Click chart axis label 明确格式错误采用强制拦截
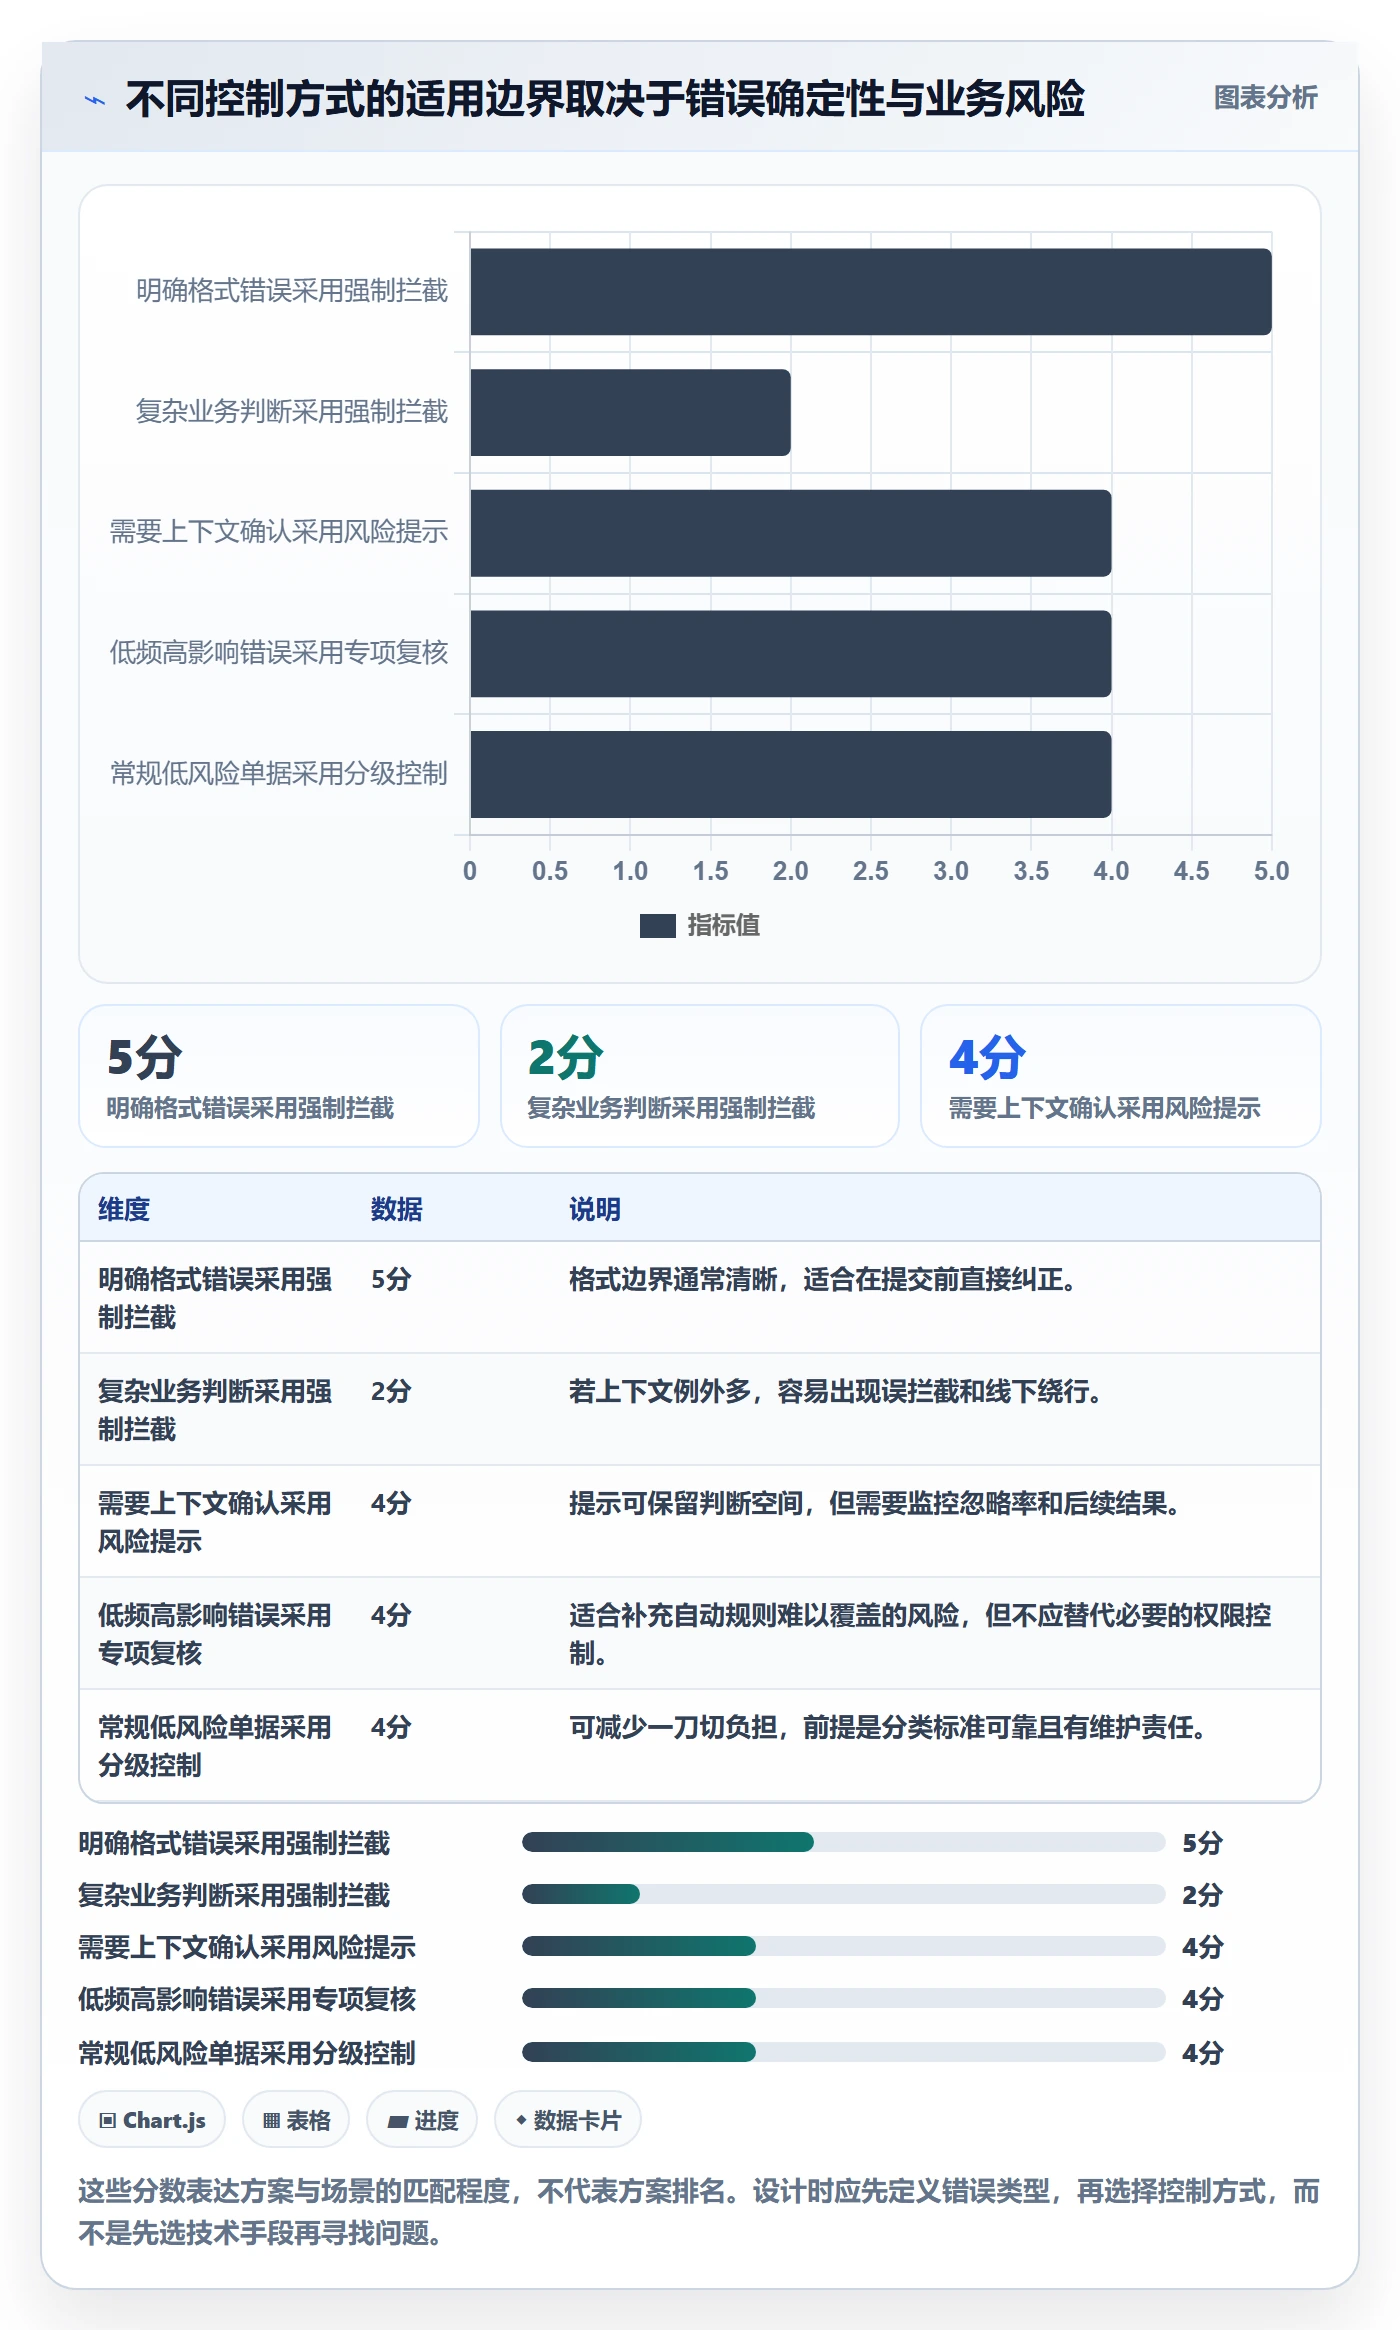Screen dimensions: 1400x2330 (x=292, y=291)
